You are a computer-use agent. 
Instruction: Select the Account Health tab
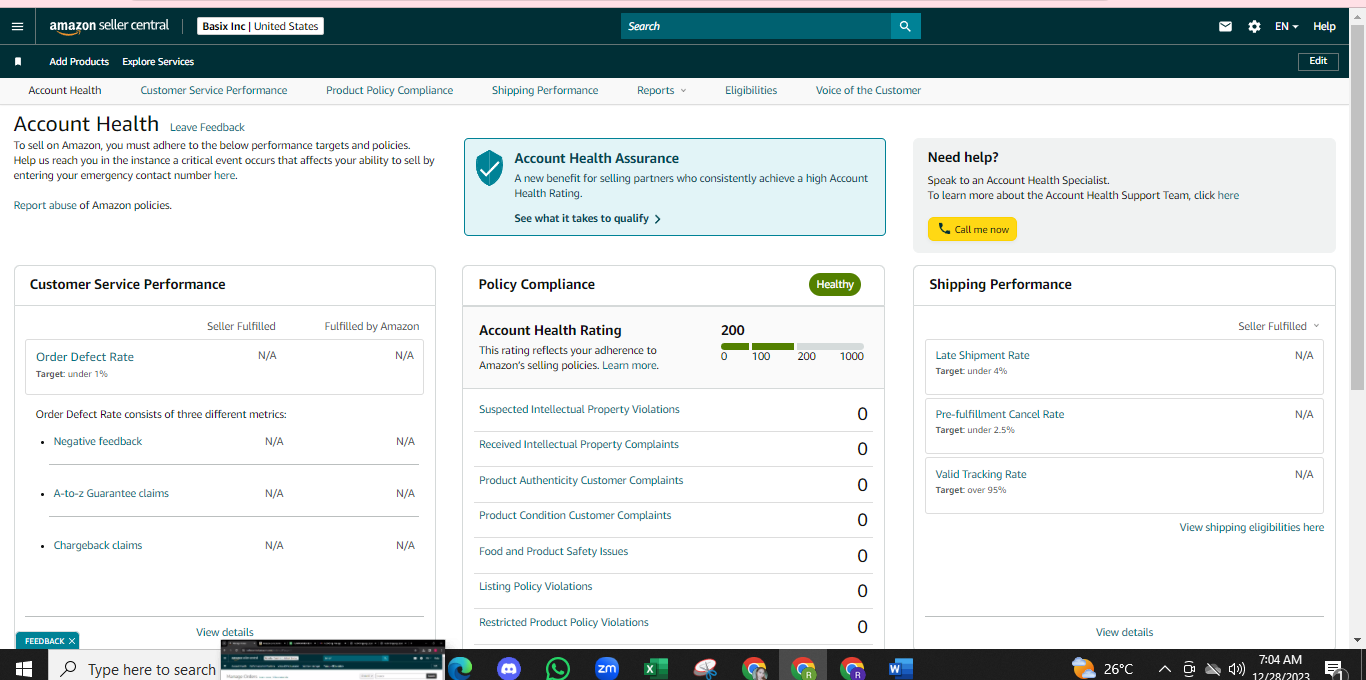point(65,90)
